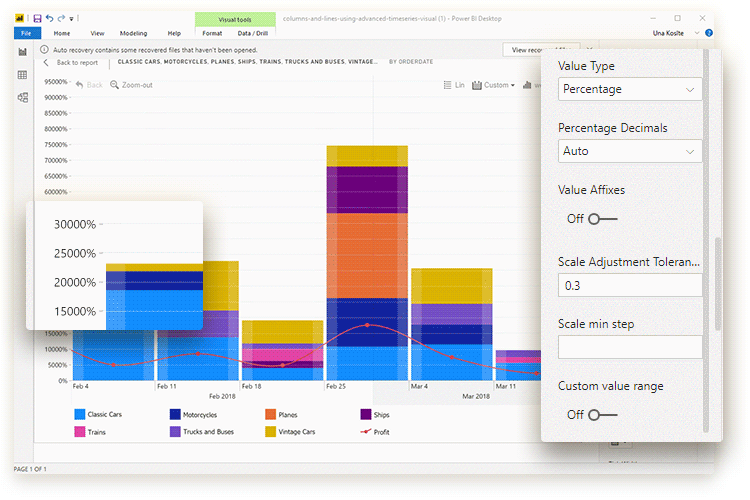Click the Back undo button above chart
The width and height of the screenshot is (750, 500).
click(89, 85)
